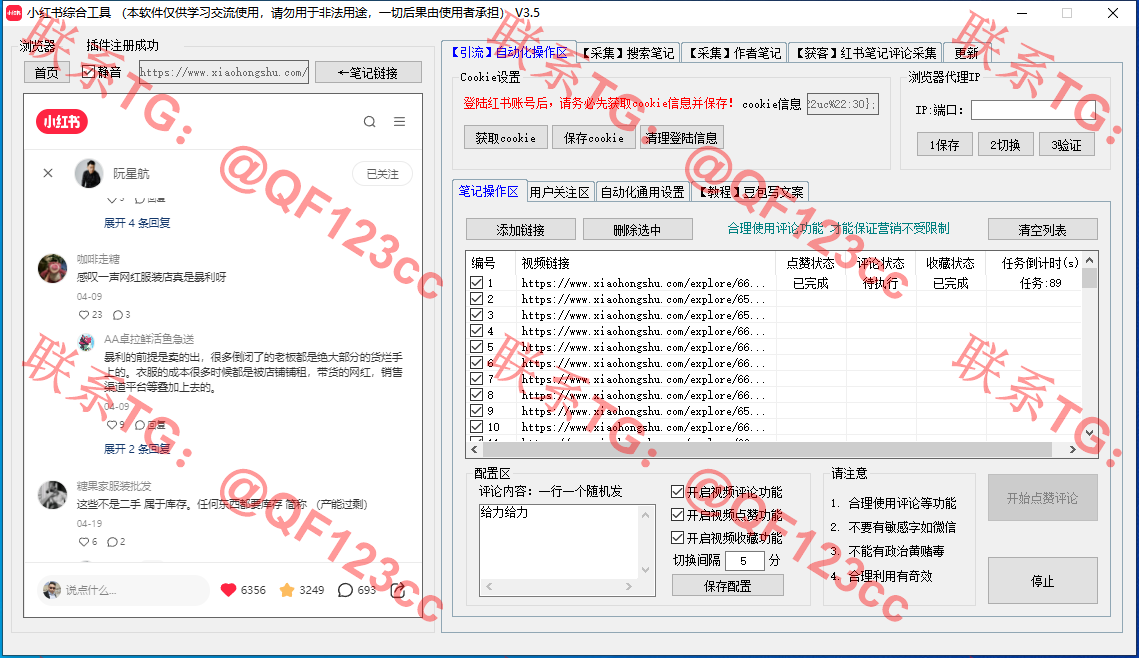1139x658 pixels.
Task: Toggle the 静音 mute checkbox
Action: (88, 72)
